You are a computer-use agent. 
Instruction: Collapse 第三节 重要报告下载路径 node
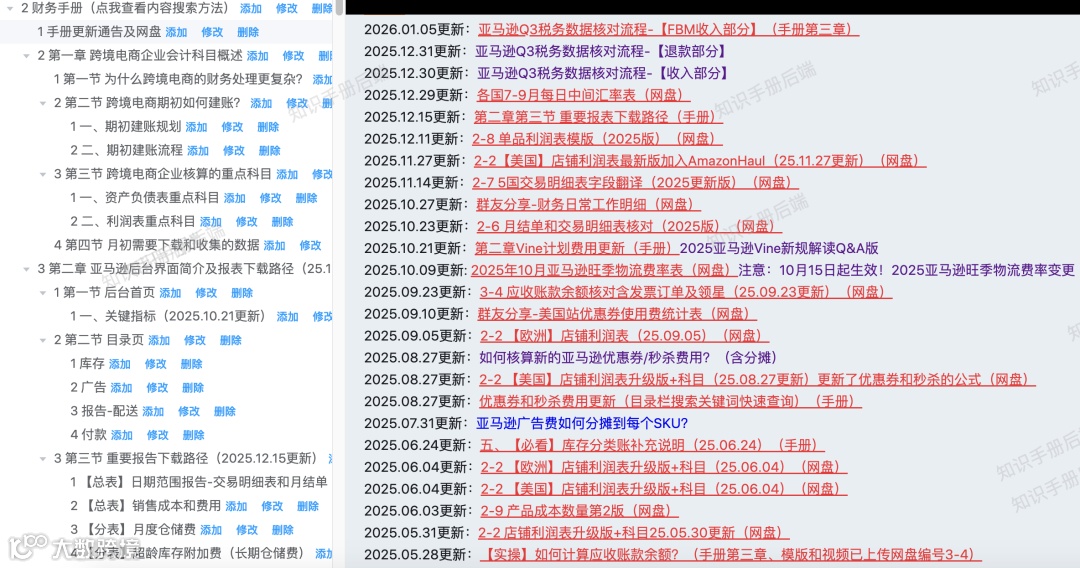[x=43, y=459]
